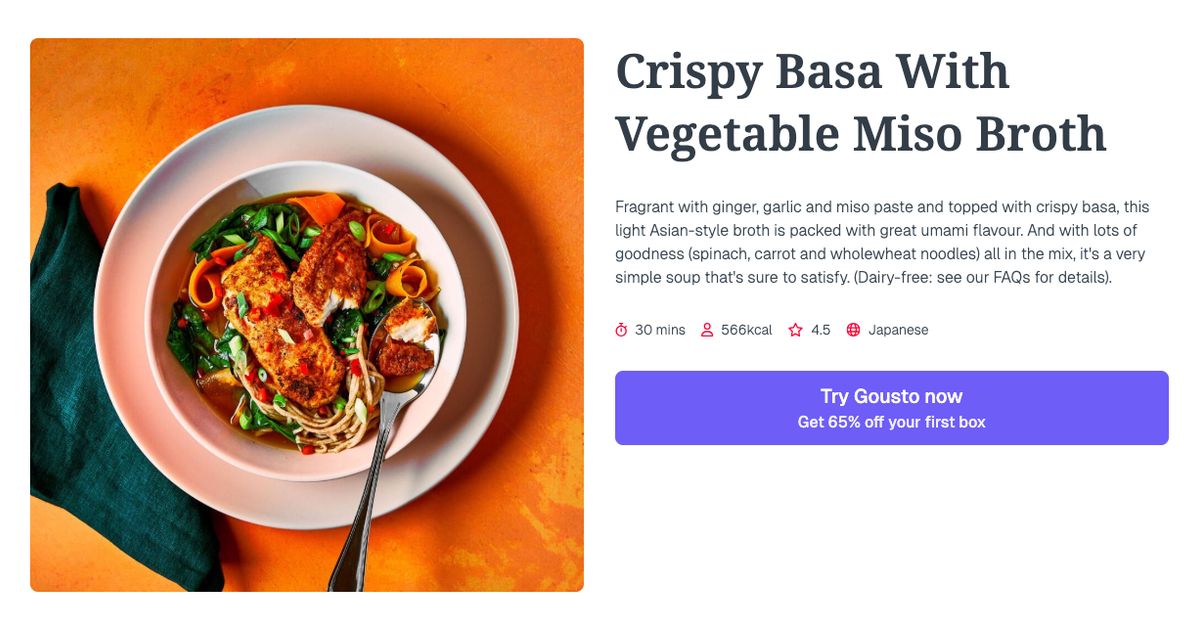The image size is (1200, 630).
Task: Click the timer icon next to 30 mins
Action: coord(622,329)
